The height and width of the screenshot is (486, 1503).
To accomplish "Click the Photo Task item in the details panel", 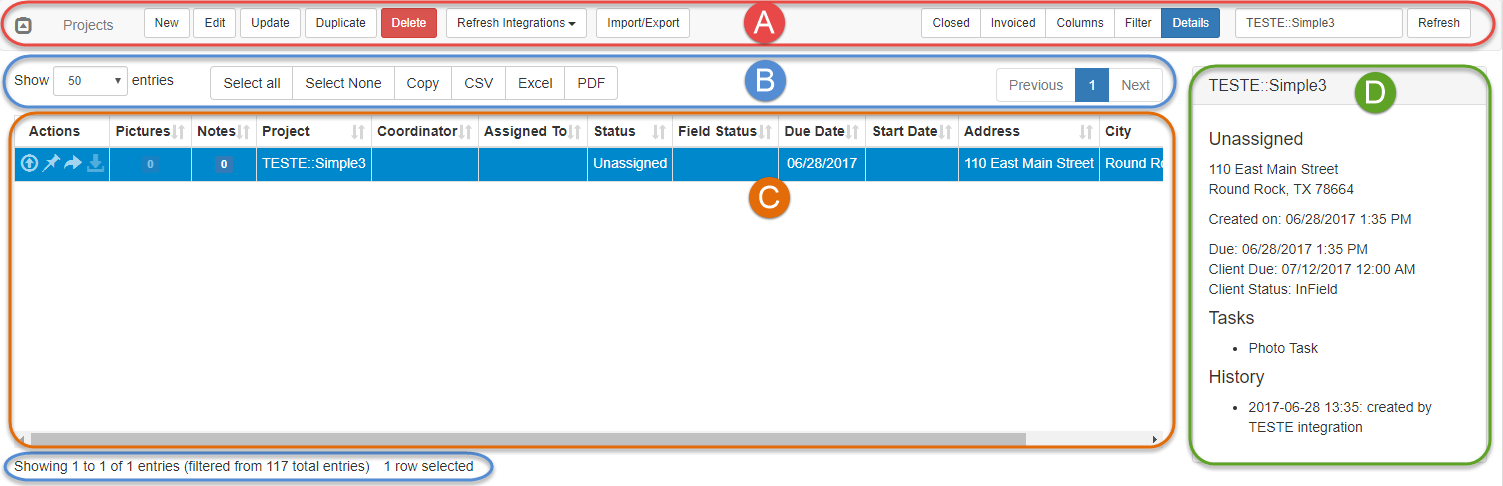I will 1283,348.
